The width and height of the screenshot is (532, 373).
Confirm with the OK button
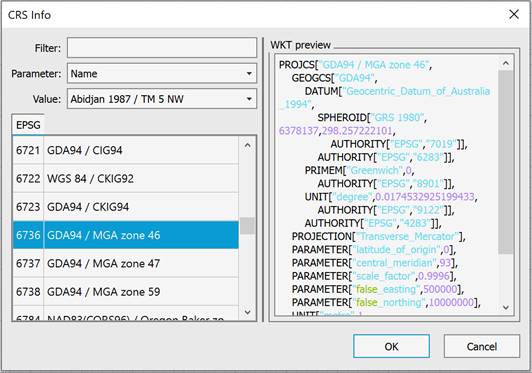click(x=391, y=346)
